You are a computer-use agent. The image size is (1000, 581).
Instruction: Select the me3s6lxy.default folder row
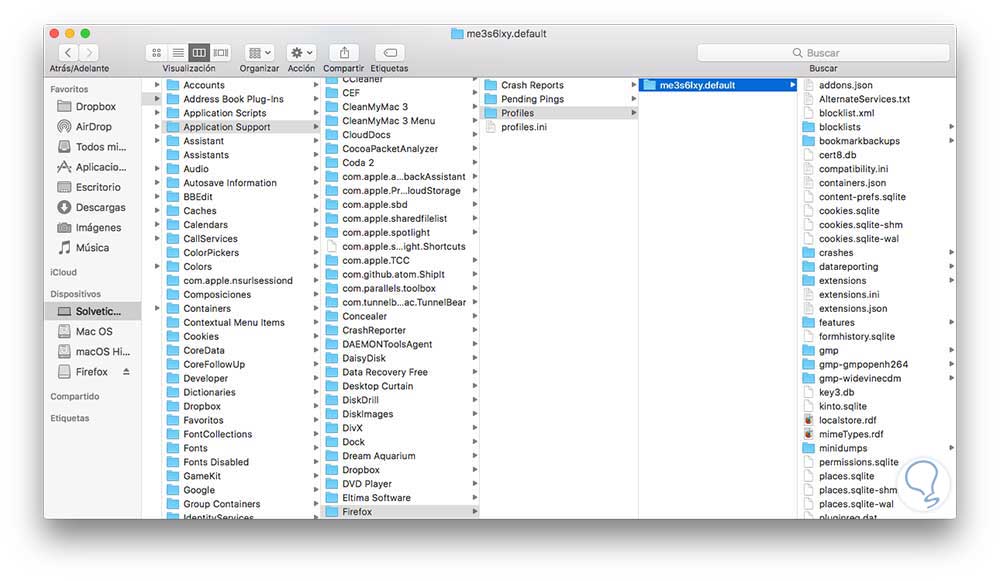pyautogui.click(x=718, y=85)
